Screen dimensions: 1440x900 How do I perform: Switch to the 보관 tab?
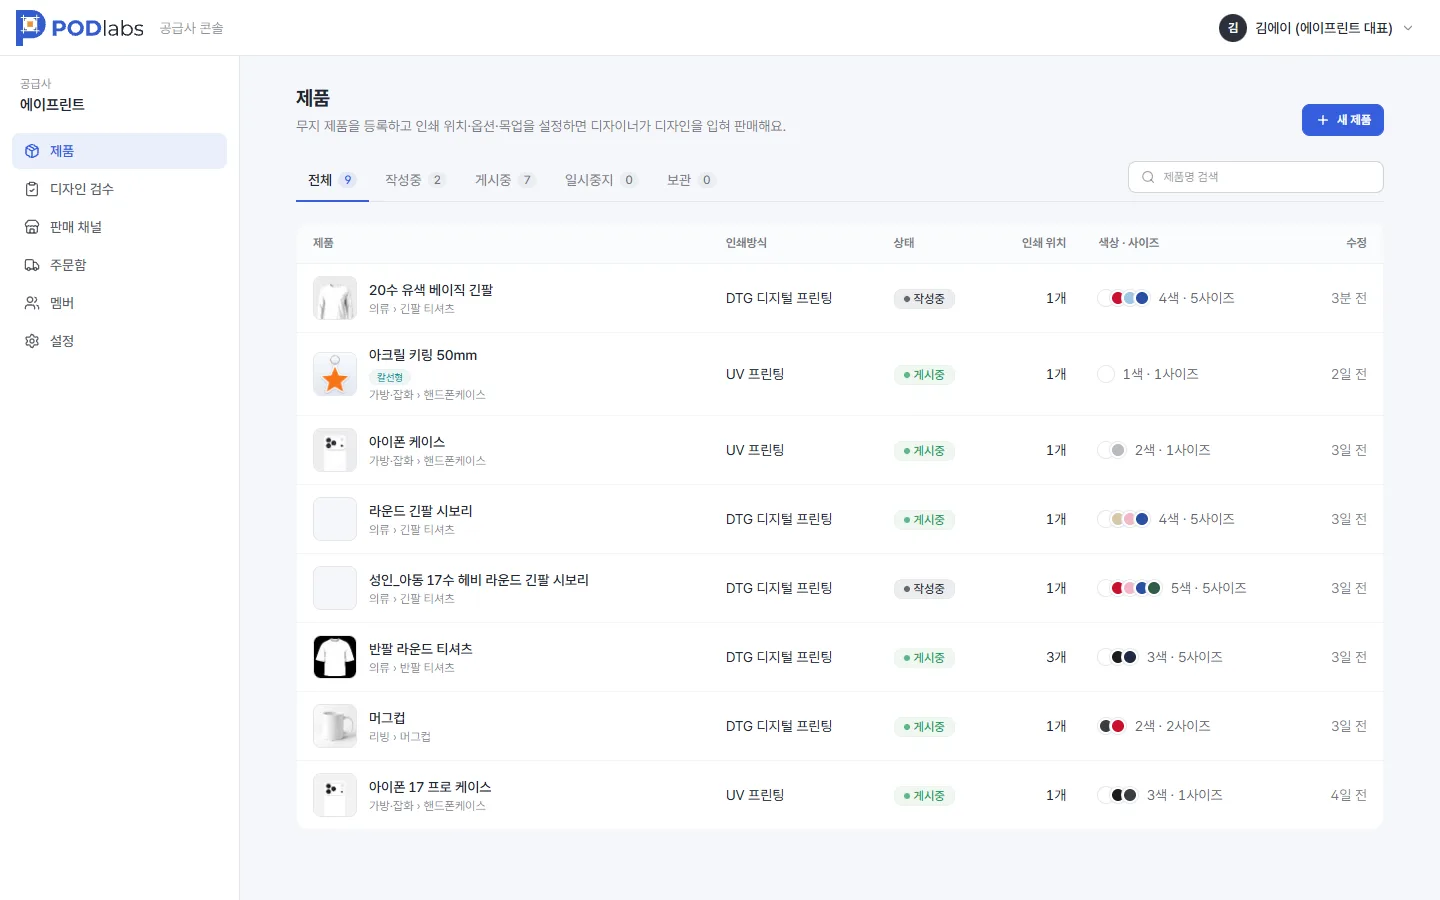pos(691,180)
